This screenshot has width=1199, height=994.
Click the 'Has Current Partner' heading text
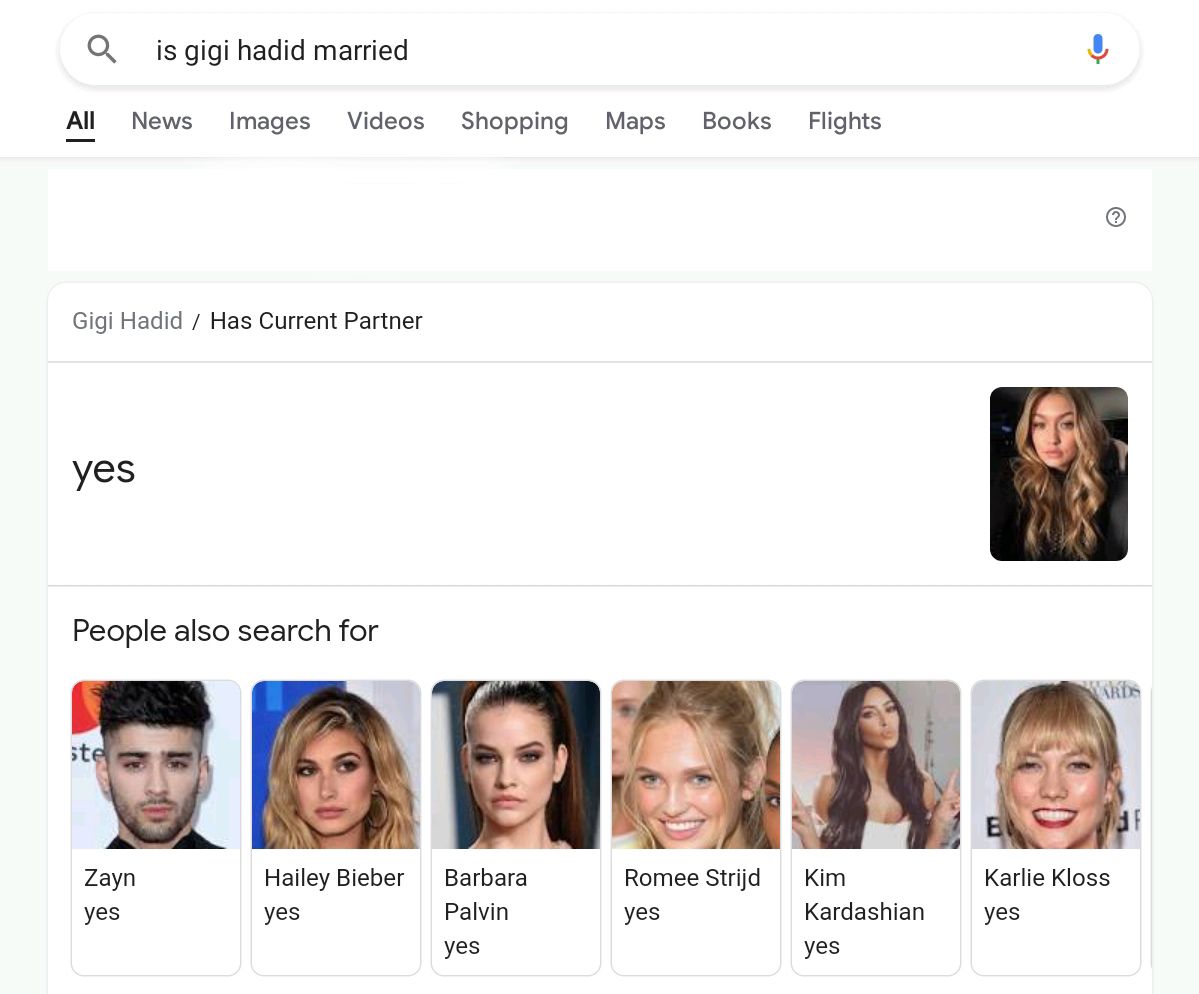316,320
